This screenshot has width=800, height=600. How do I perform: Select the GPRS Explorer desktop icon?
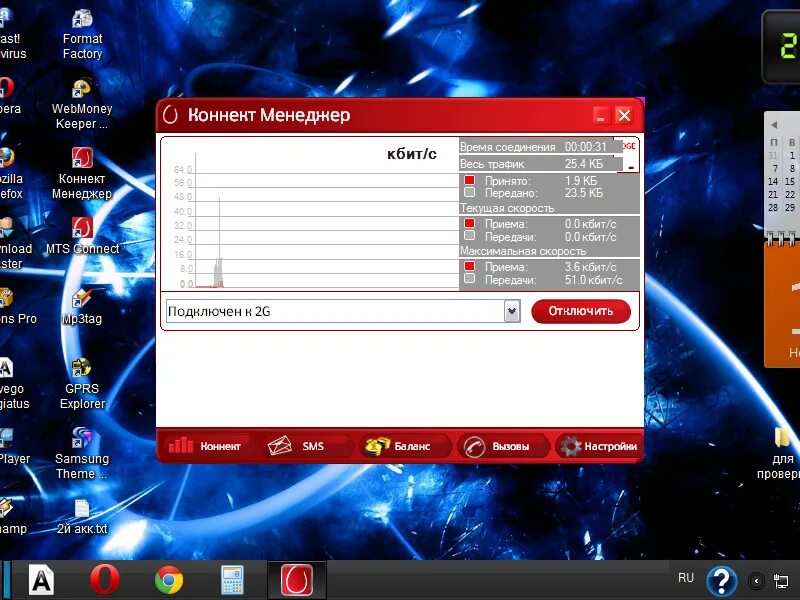pos(82,384)
